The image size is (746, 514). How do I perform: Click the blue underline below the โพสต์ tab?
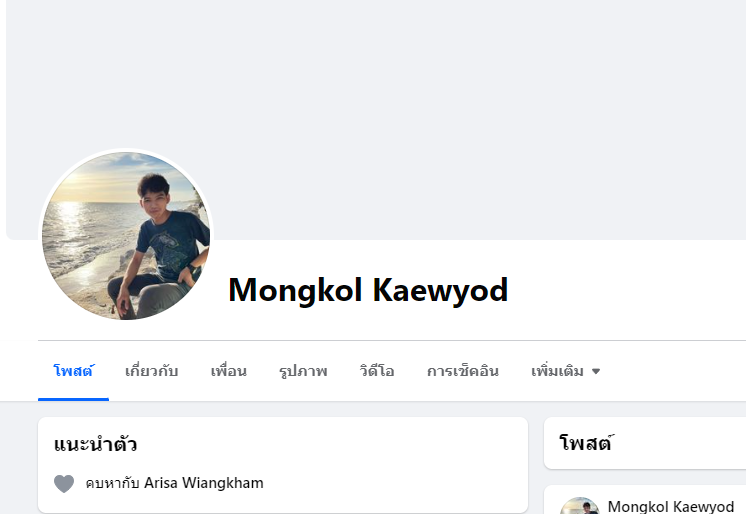coord(73,399)
